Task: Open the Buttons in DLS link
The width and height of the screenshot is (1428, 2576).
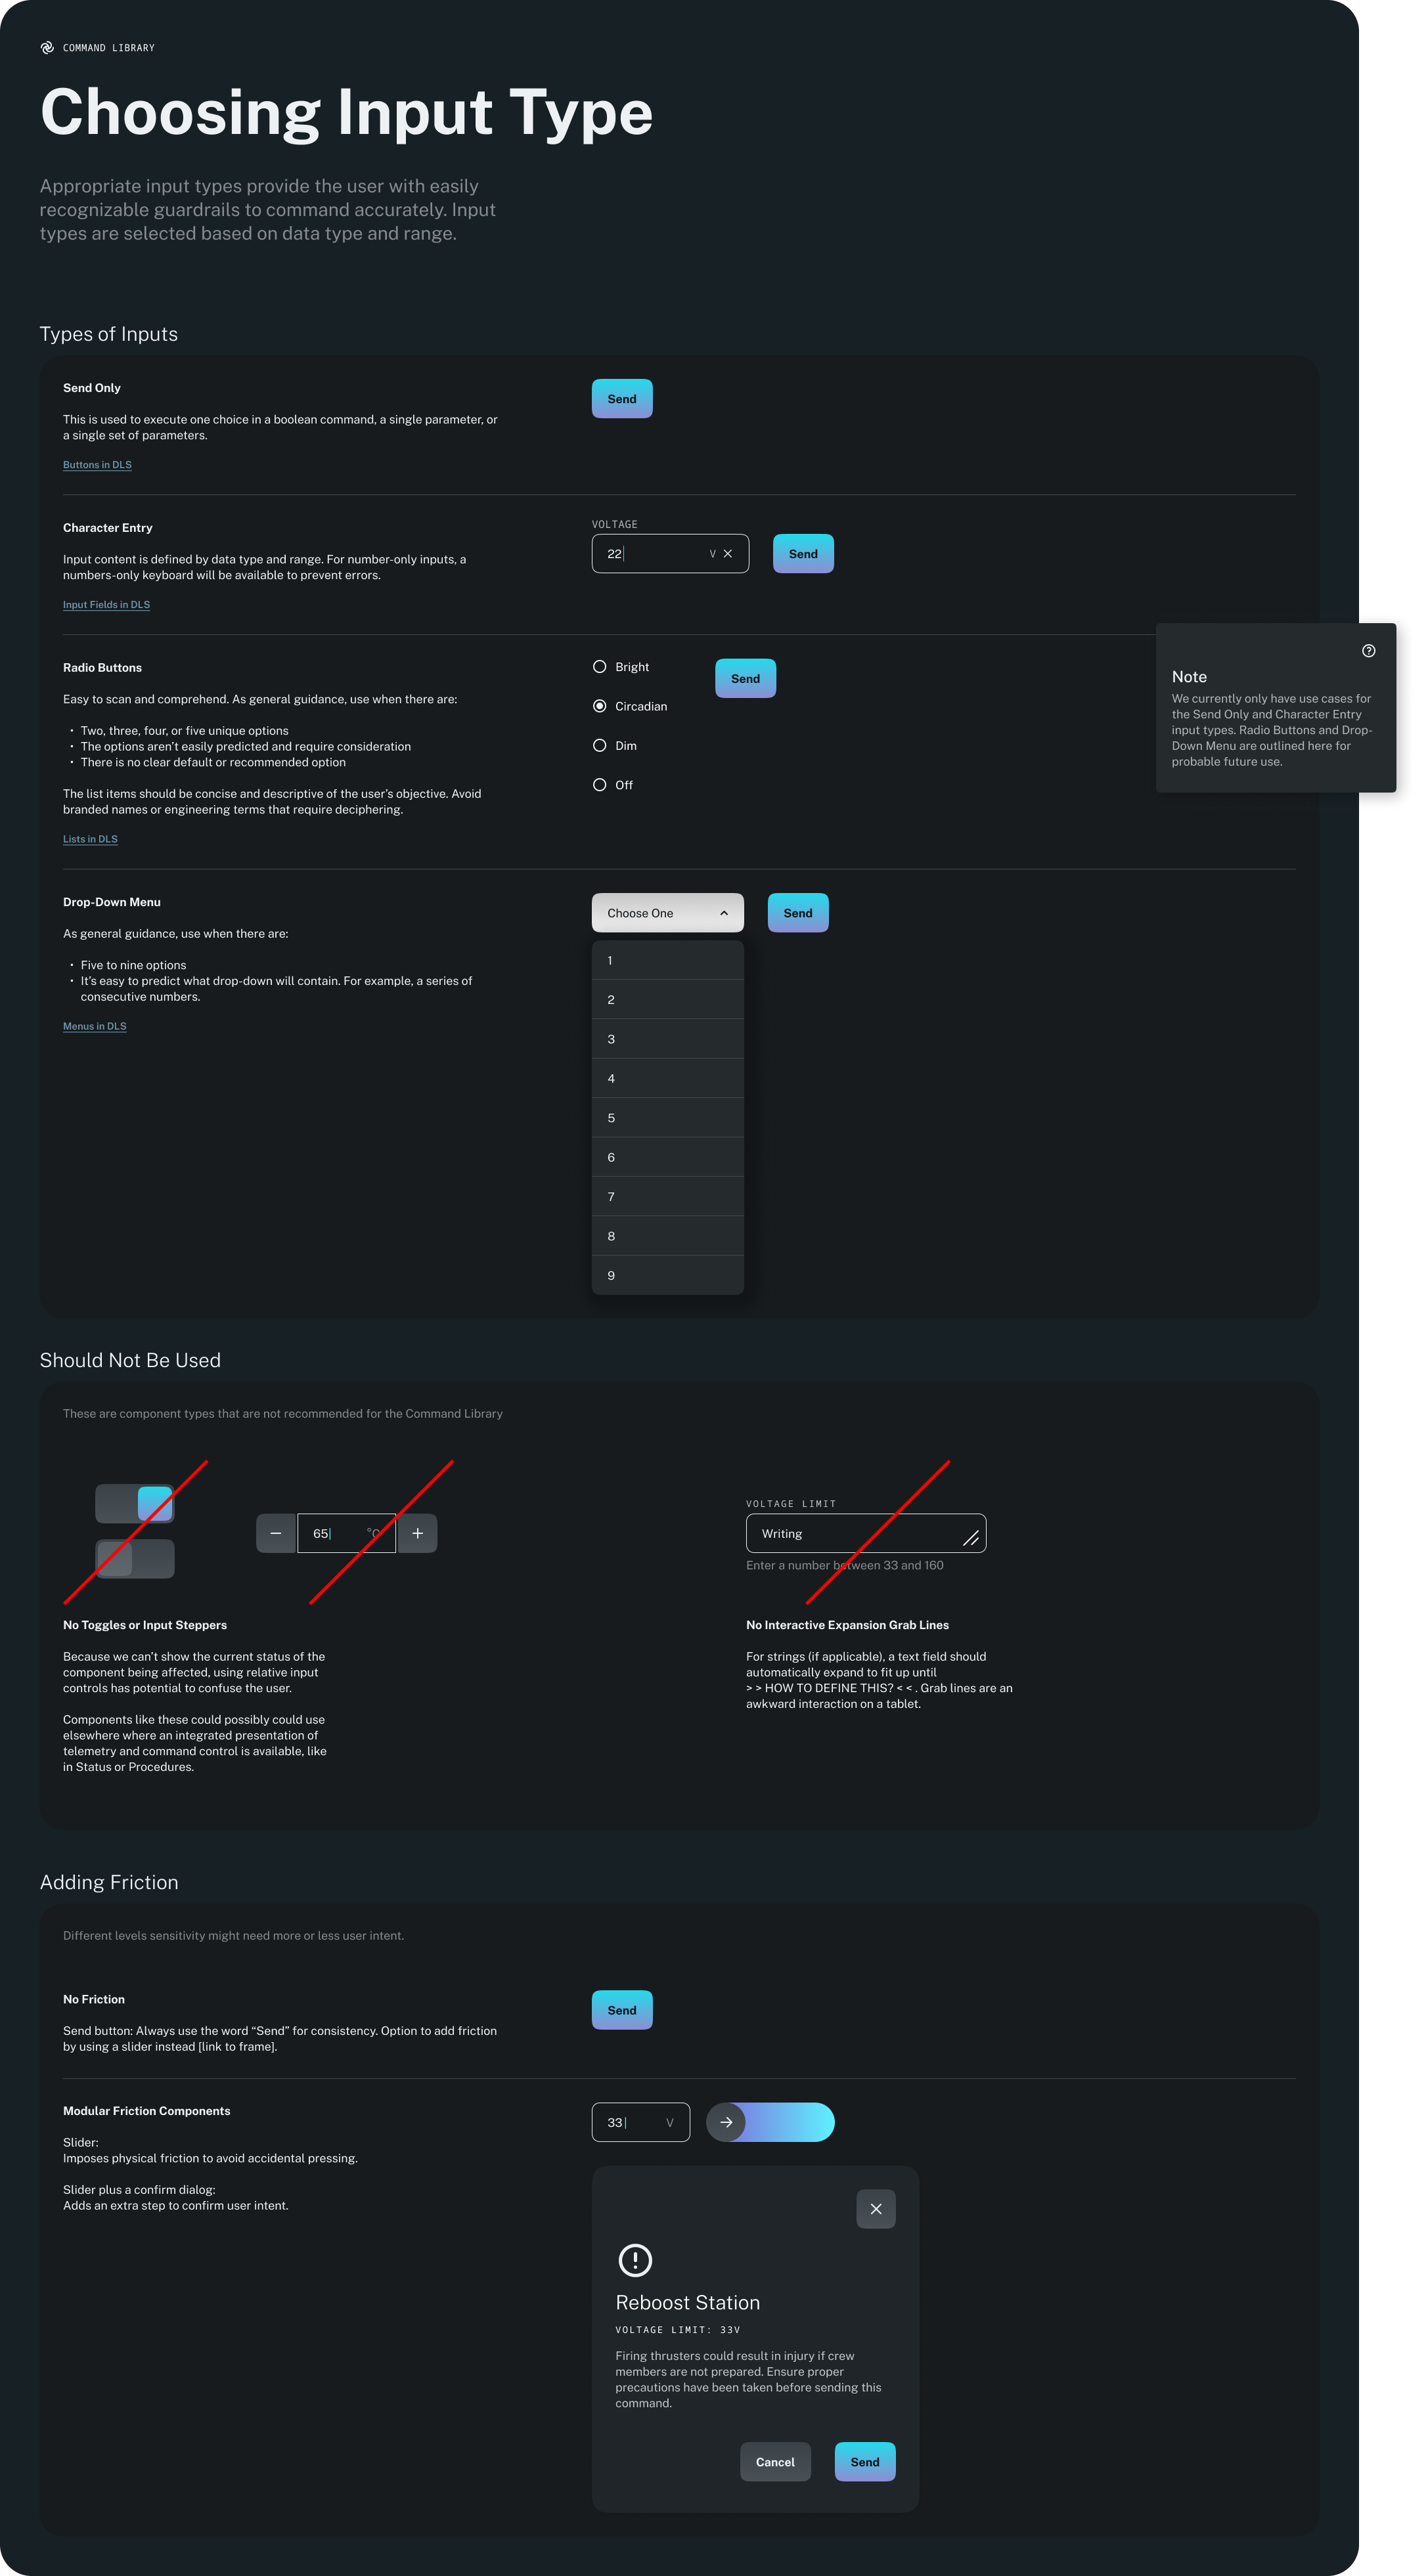Action: (97, 465)
